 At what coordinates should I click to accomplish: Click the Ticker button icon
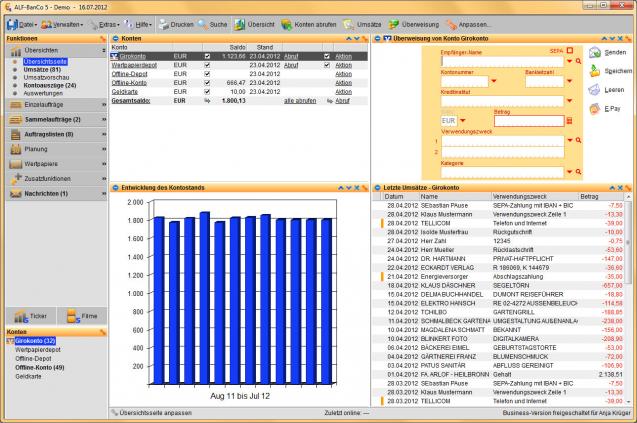[x=21, y=316]
